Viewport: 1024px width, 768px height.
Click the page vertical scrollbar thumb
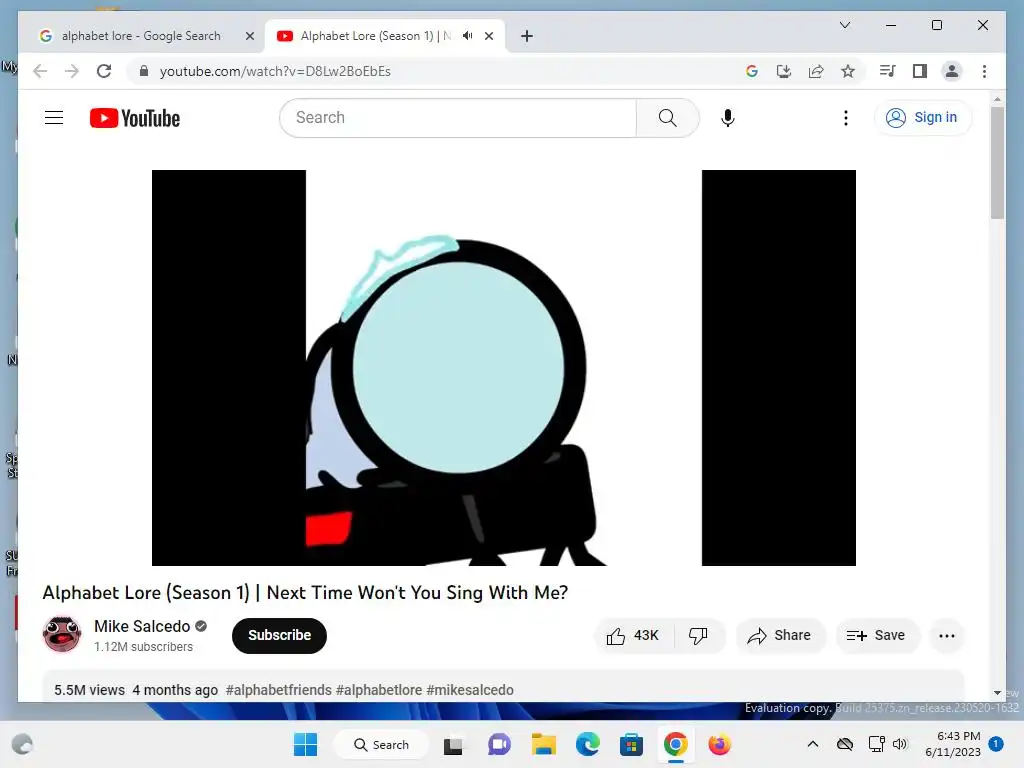[x=997, y=163]
